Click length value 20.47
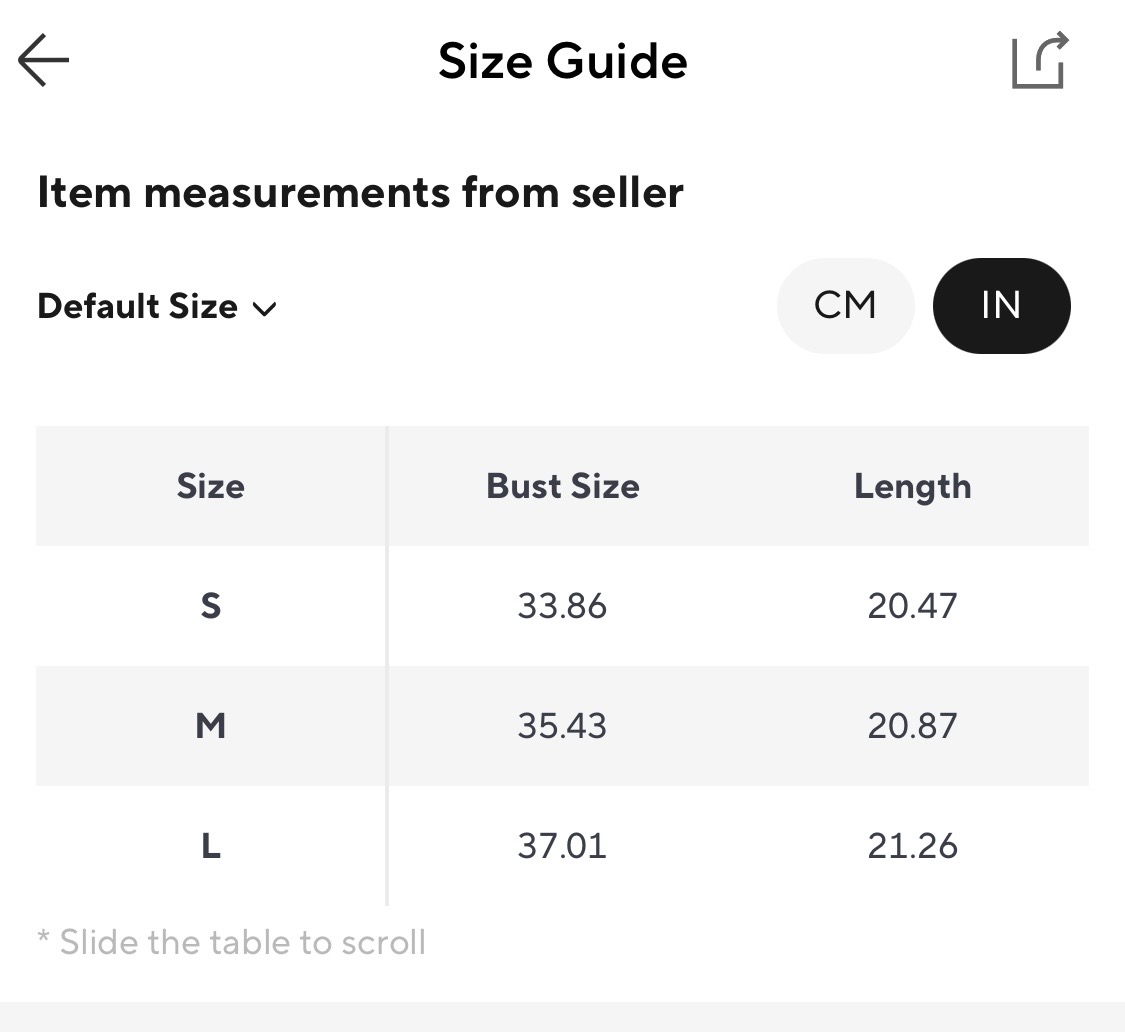The width and height of the screenshot is (1125, 1034). tap(912, 606)
